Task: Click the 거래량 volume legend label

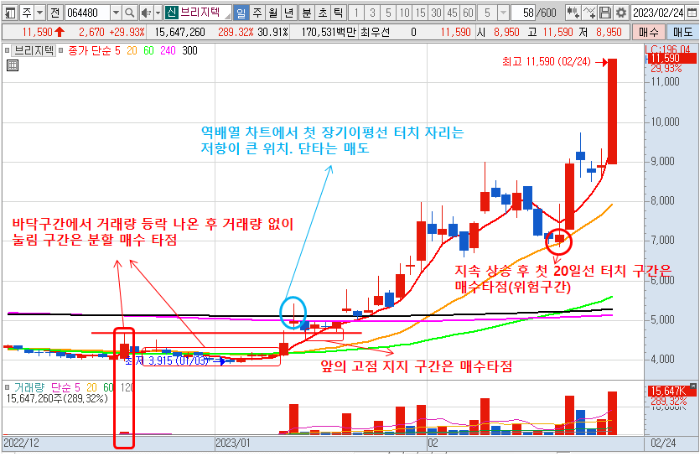Action: point(29,387)
